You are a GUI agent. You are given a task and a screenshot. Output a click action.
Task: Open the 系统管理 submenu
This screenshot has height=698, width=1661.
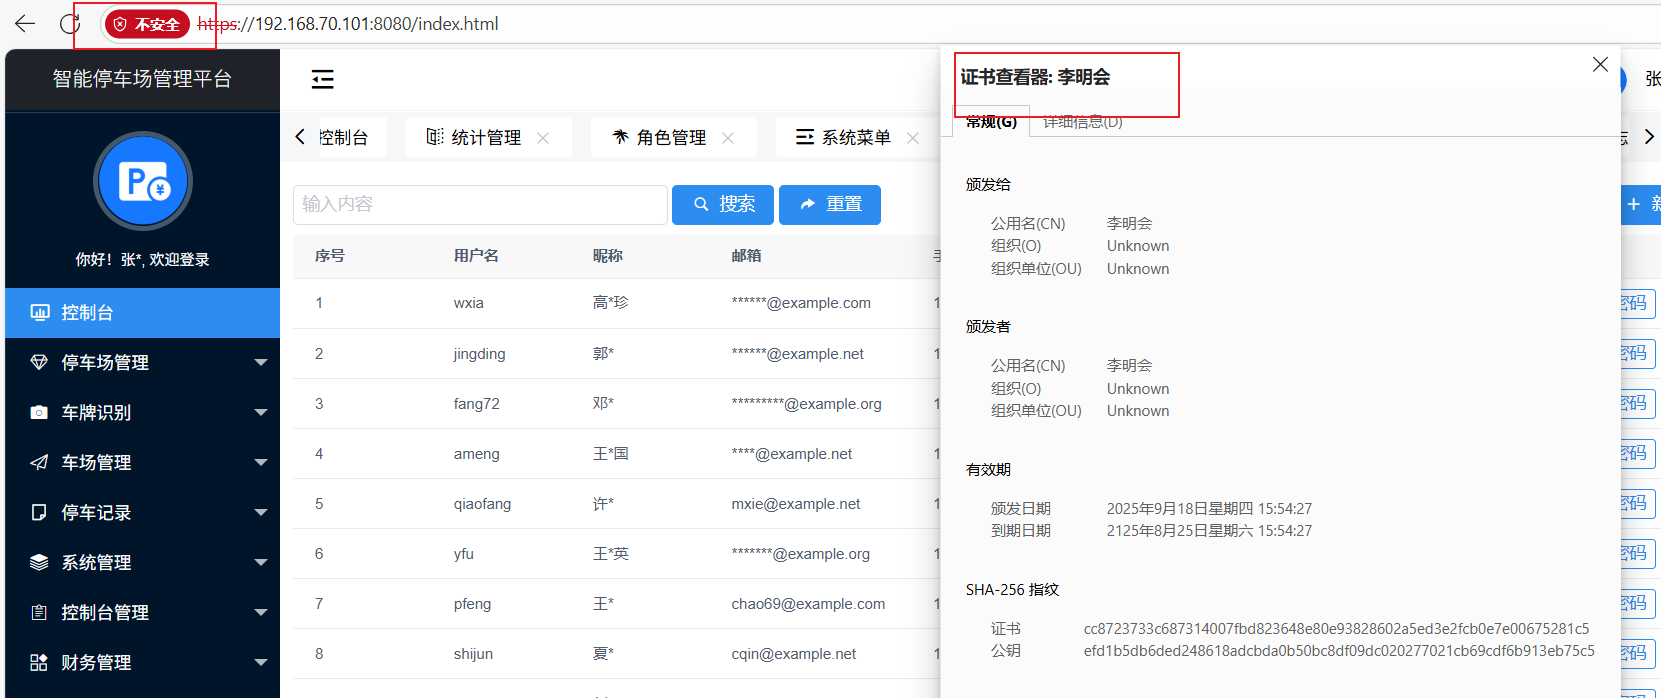(142, 562)
